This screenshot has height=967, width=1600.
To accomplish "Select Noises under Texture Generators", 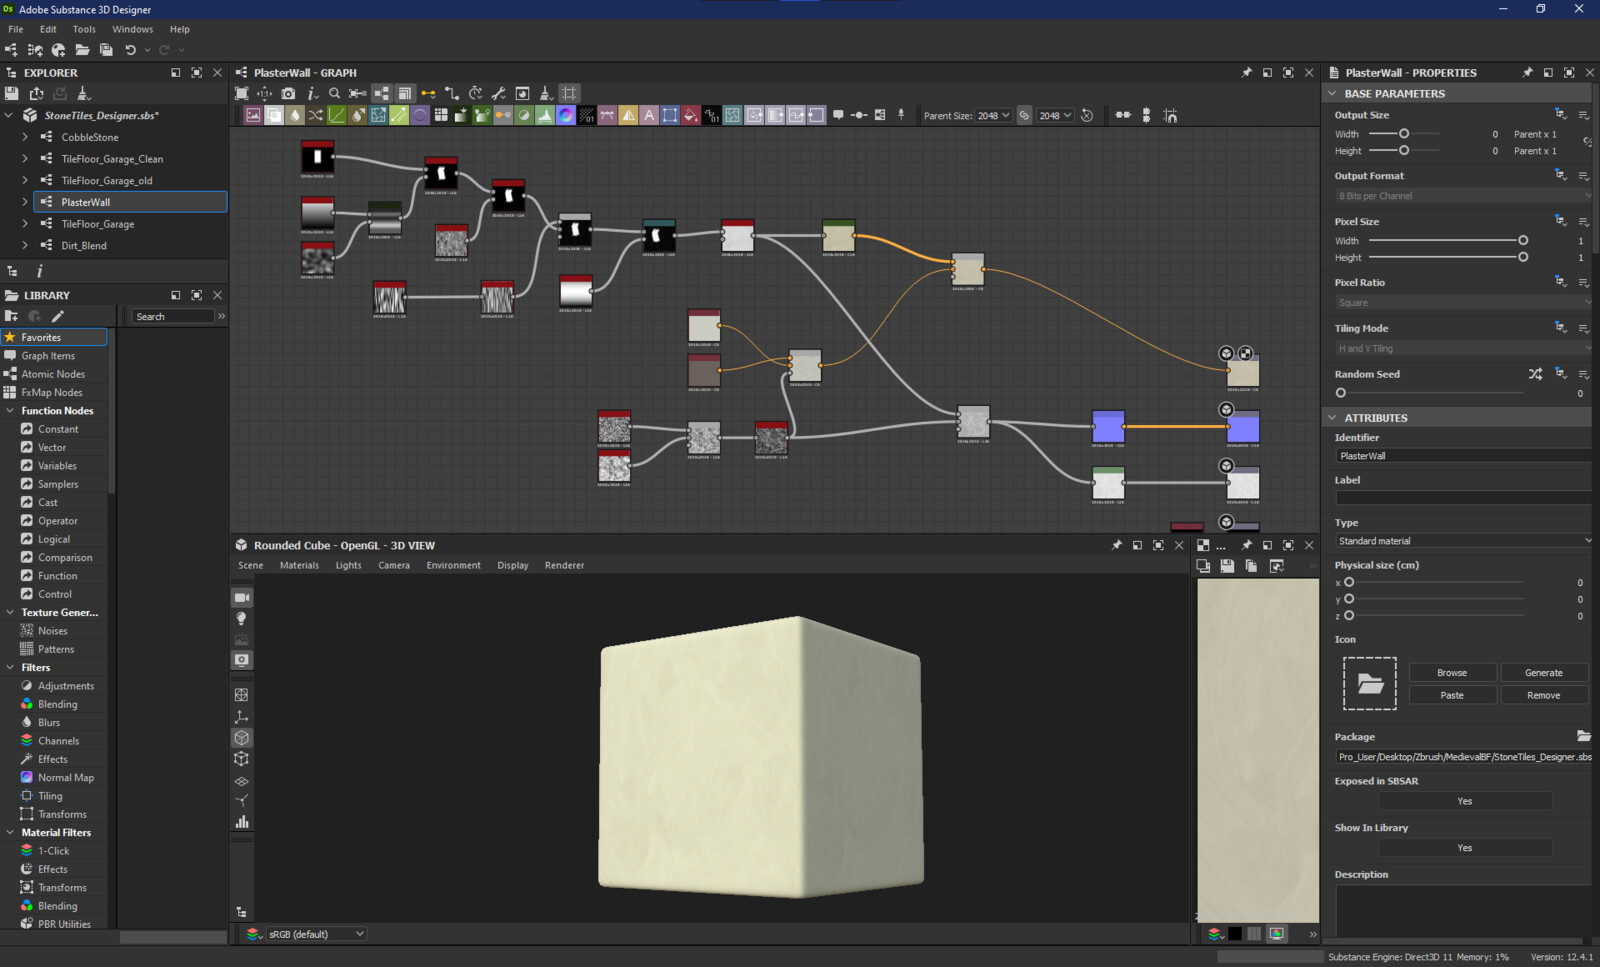I will [53, 631].
